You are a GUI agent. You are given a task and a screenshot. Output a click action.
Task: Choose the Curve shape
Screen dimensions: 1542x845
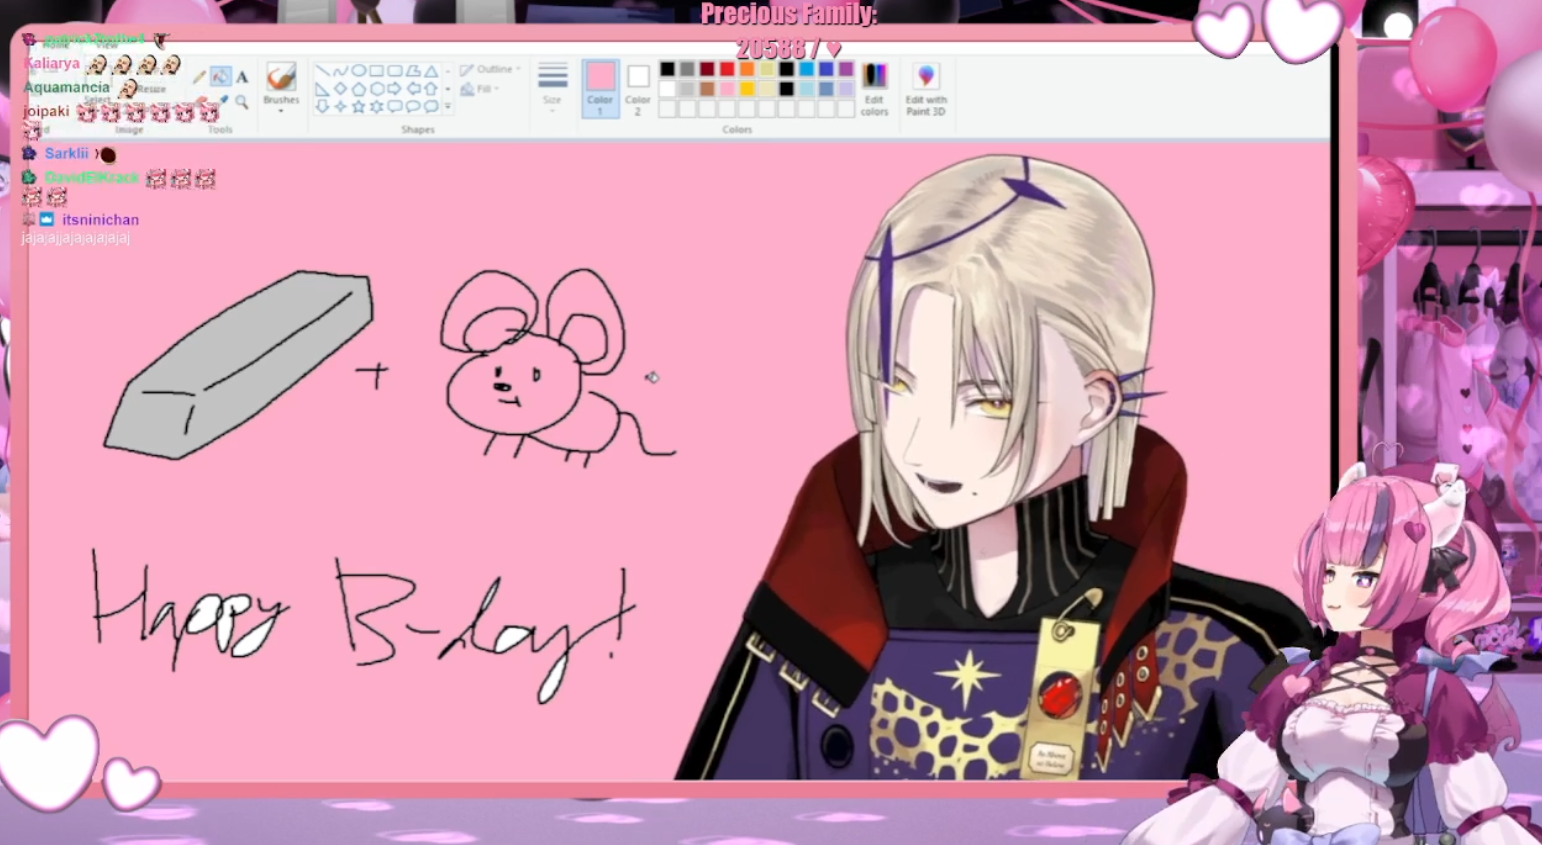(340, 71)
